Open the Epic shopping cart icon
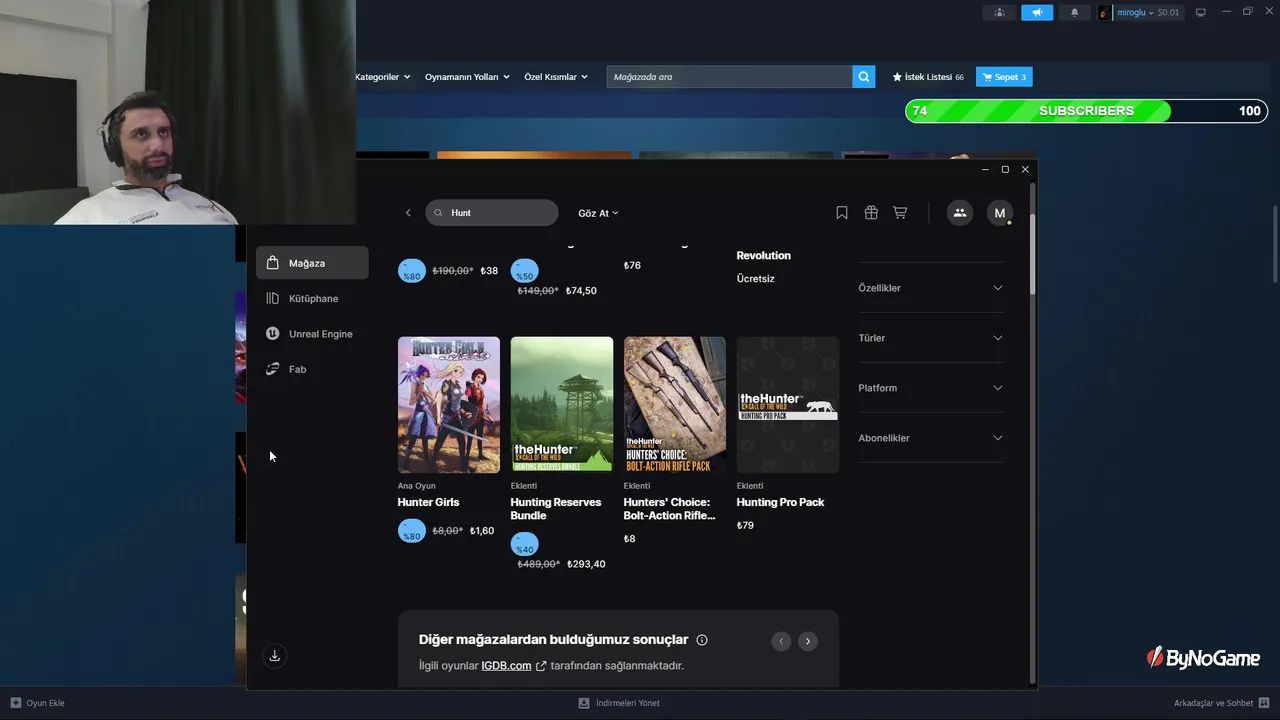1280x720 pixels. click(x=900, y=213)
